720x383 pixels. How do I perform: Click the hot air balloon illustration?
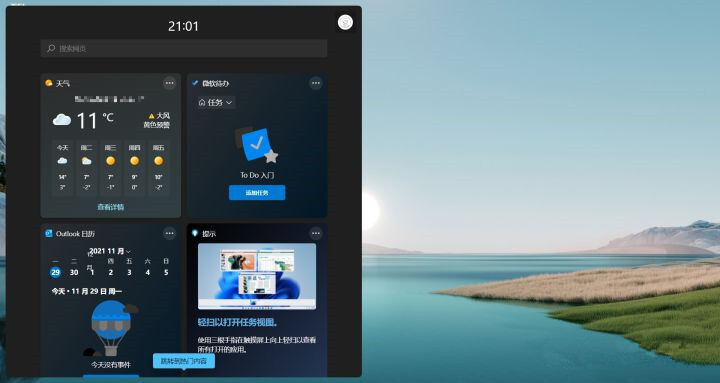[111, 328]
